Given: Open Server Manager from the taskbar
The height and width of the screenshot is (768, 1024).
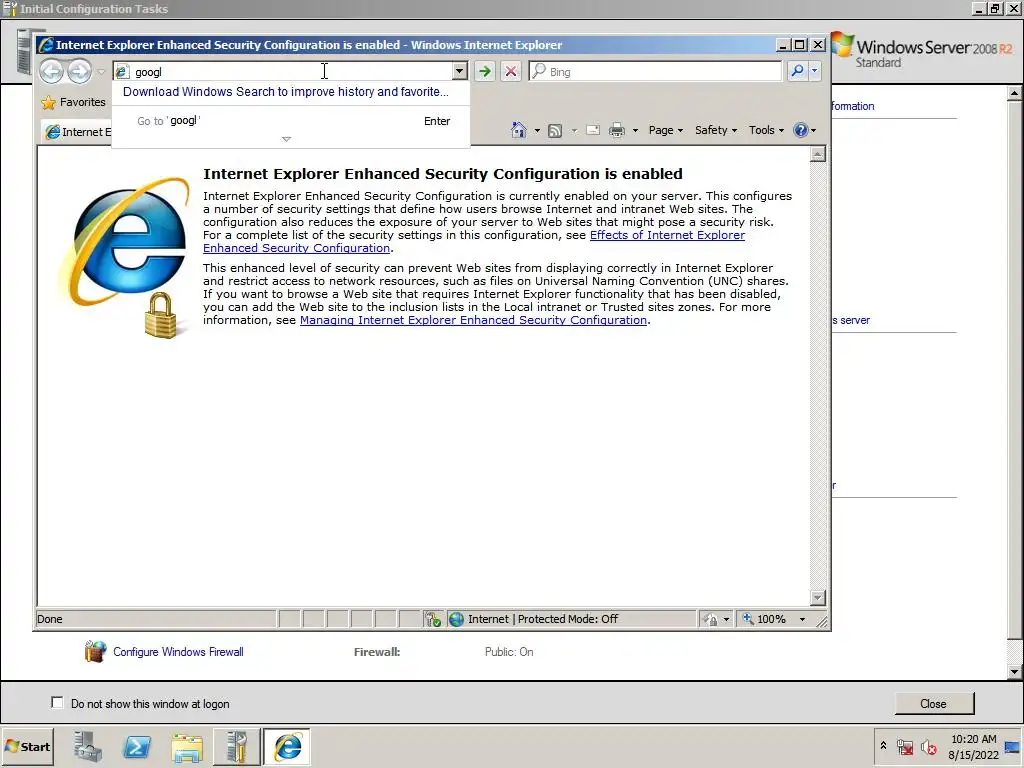Looking at the screenshot, I should click(x=88, y=746).
